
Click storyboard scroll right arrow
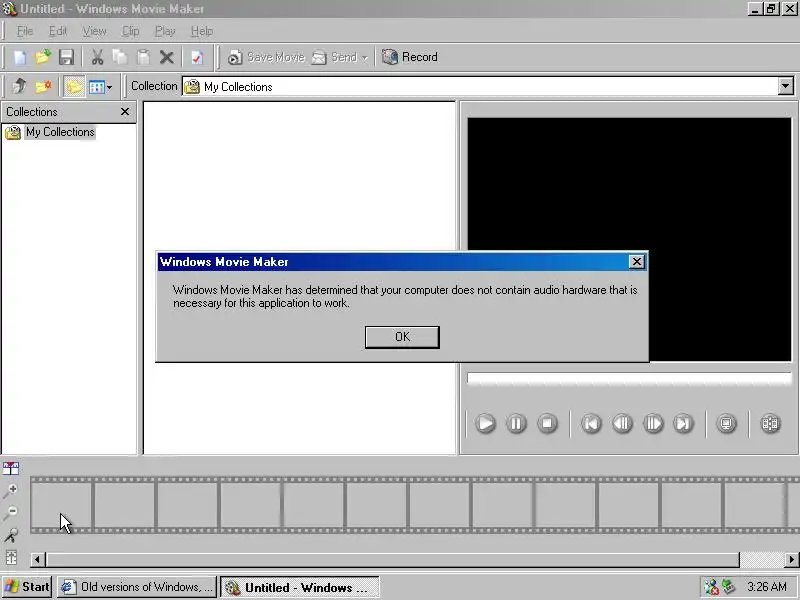pyautogui.click(x=792, y=560)
